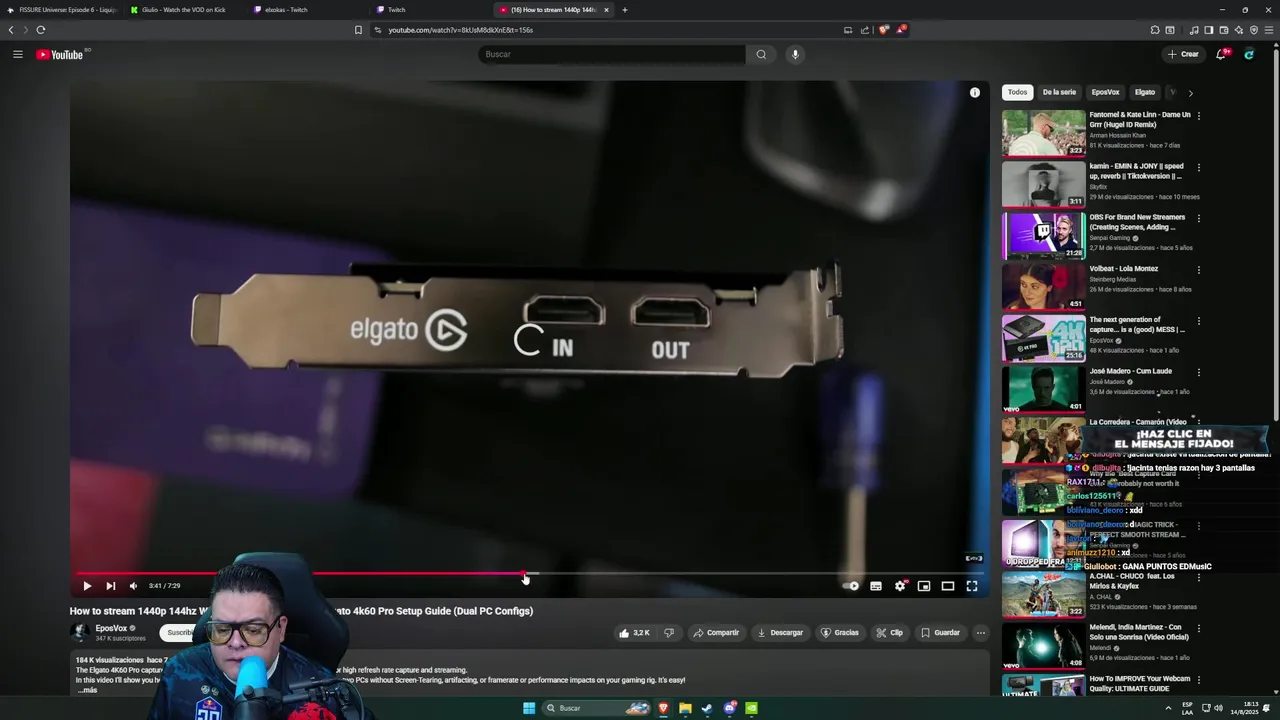Focus the YouTube Buscar search box
The image size is (1280, 720).
coord(612,54)
